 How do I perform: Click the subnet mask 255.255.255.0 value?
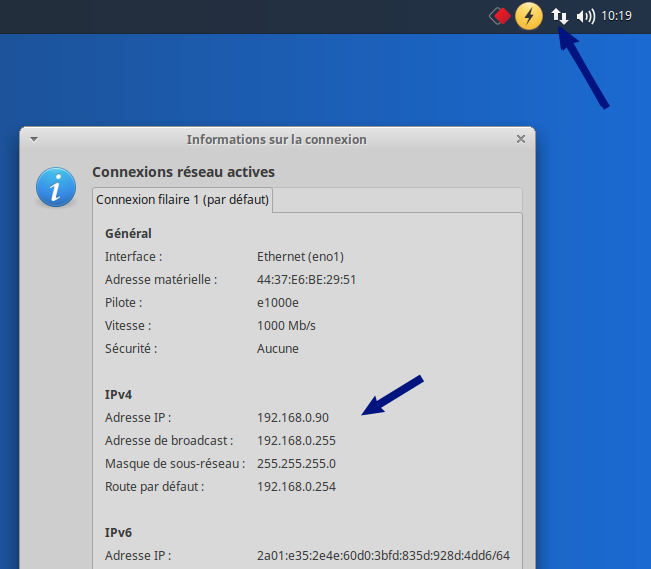(x=296, y=463)
